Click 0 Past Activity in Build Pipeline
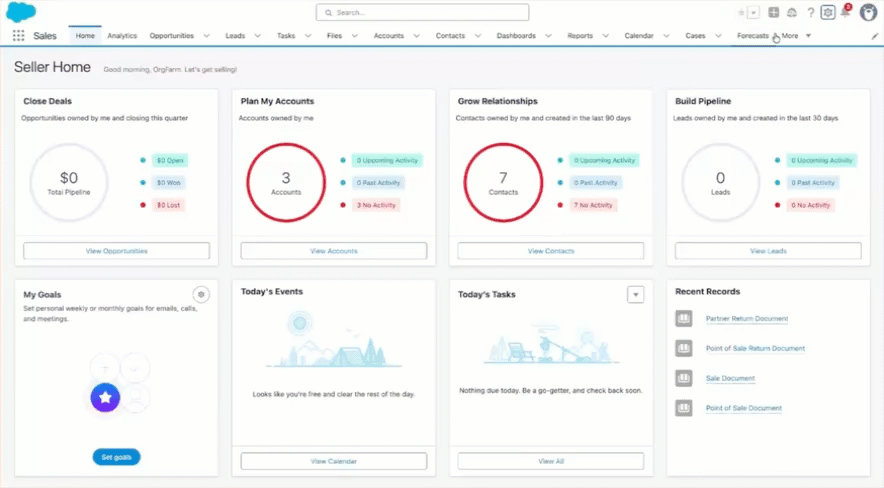The image size is (884, 488). (812, 183)
